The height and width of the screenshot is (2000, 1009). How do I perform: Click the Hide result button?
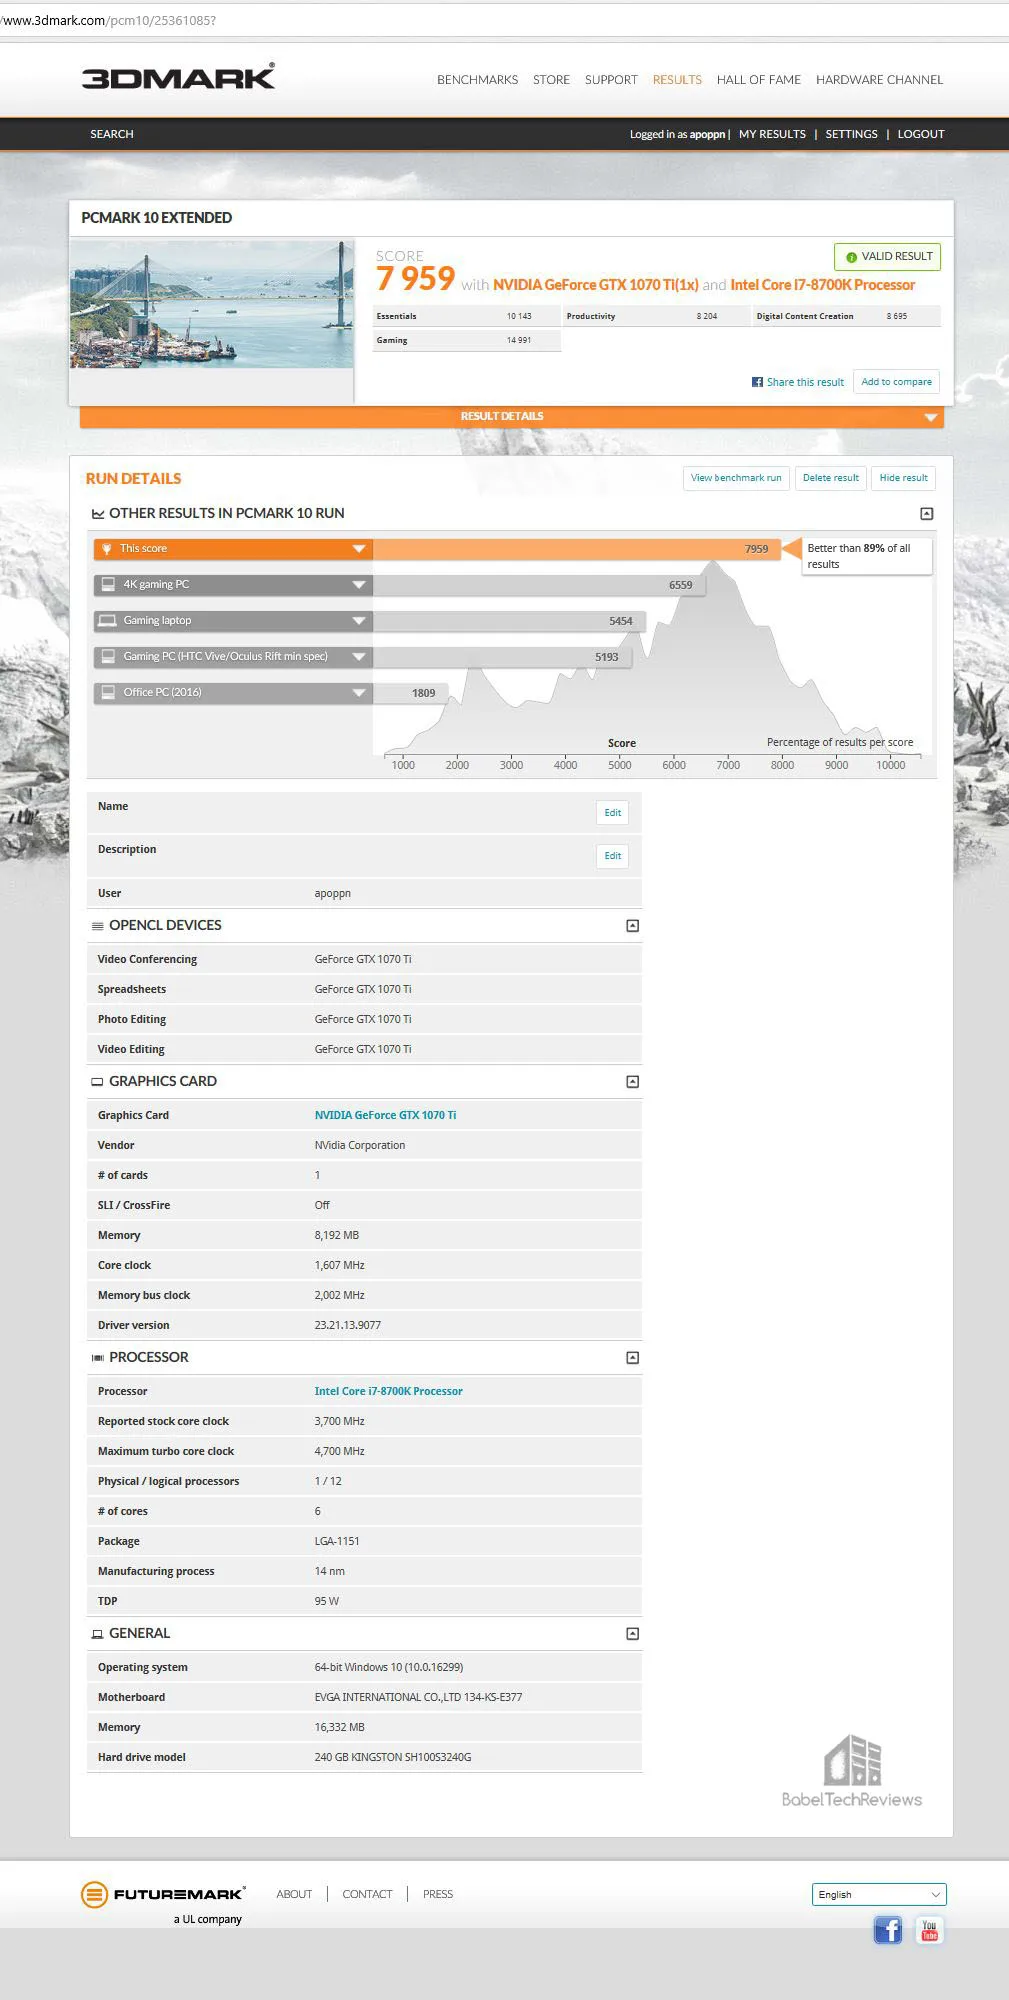click(903, 478)
